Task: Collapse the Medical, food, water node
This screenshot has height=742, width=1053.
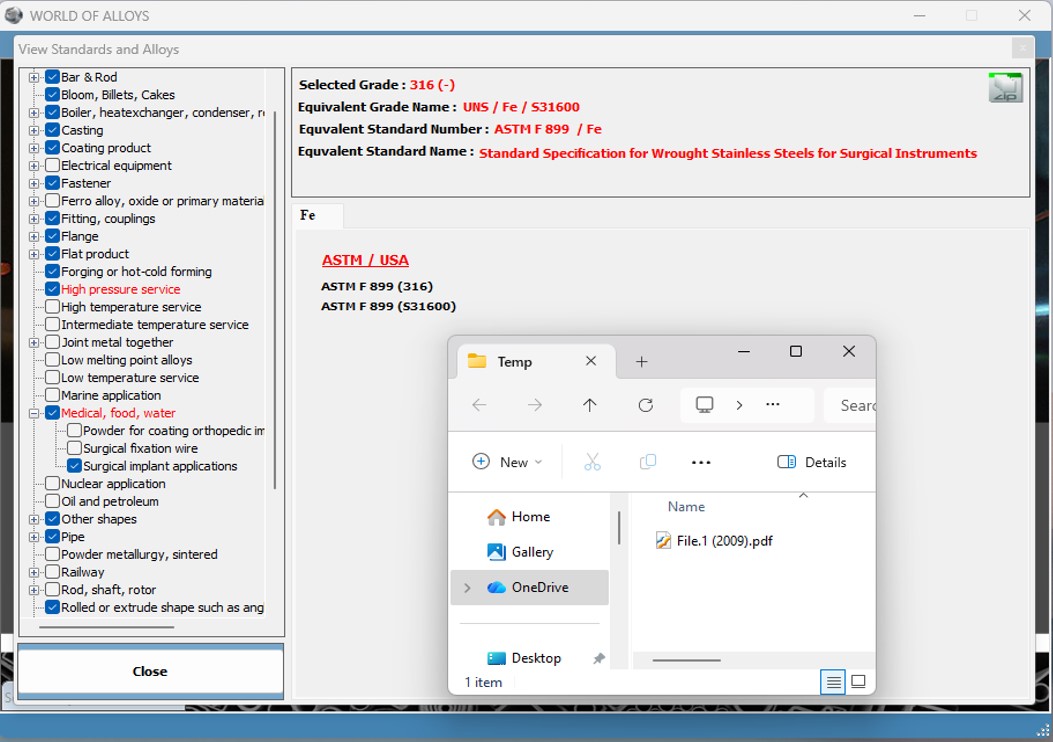Action: coord(34,413)
